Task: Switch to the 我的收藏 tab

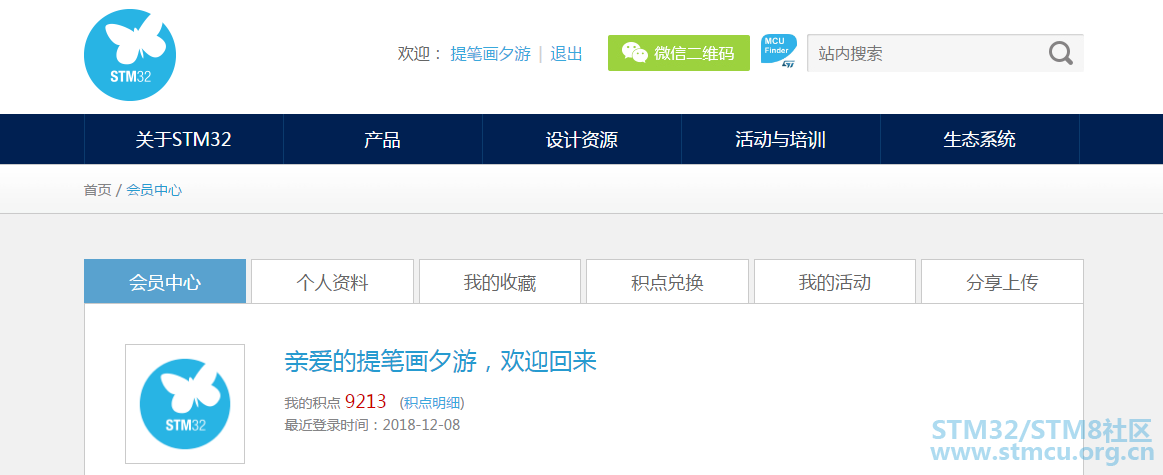Action: 500,281
